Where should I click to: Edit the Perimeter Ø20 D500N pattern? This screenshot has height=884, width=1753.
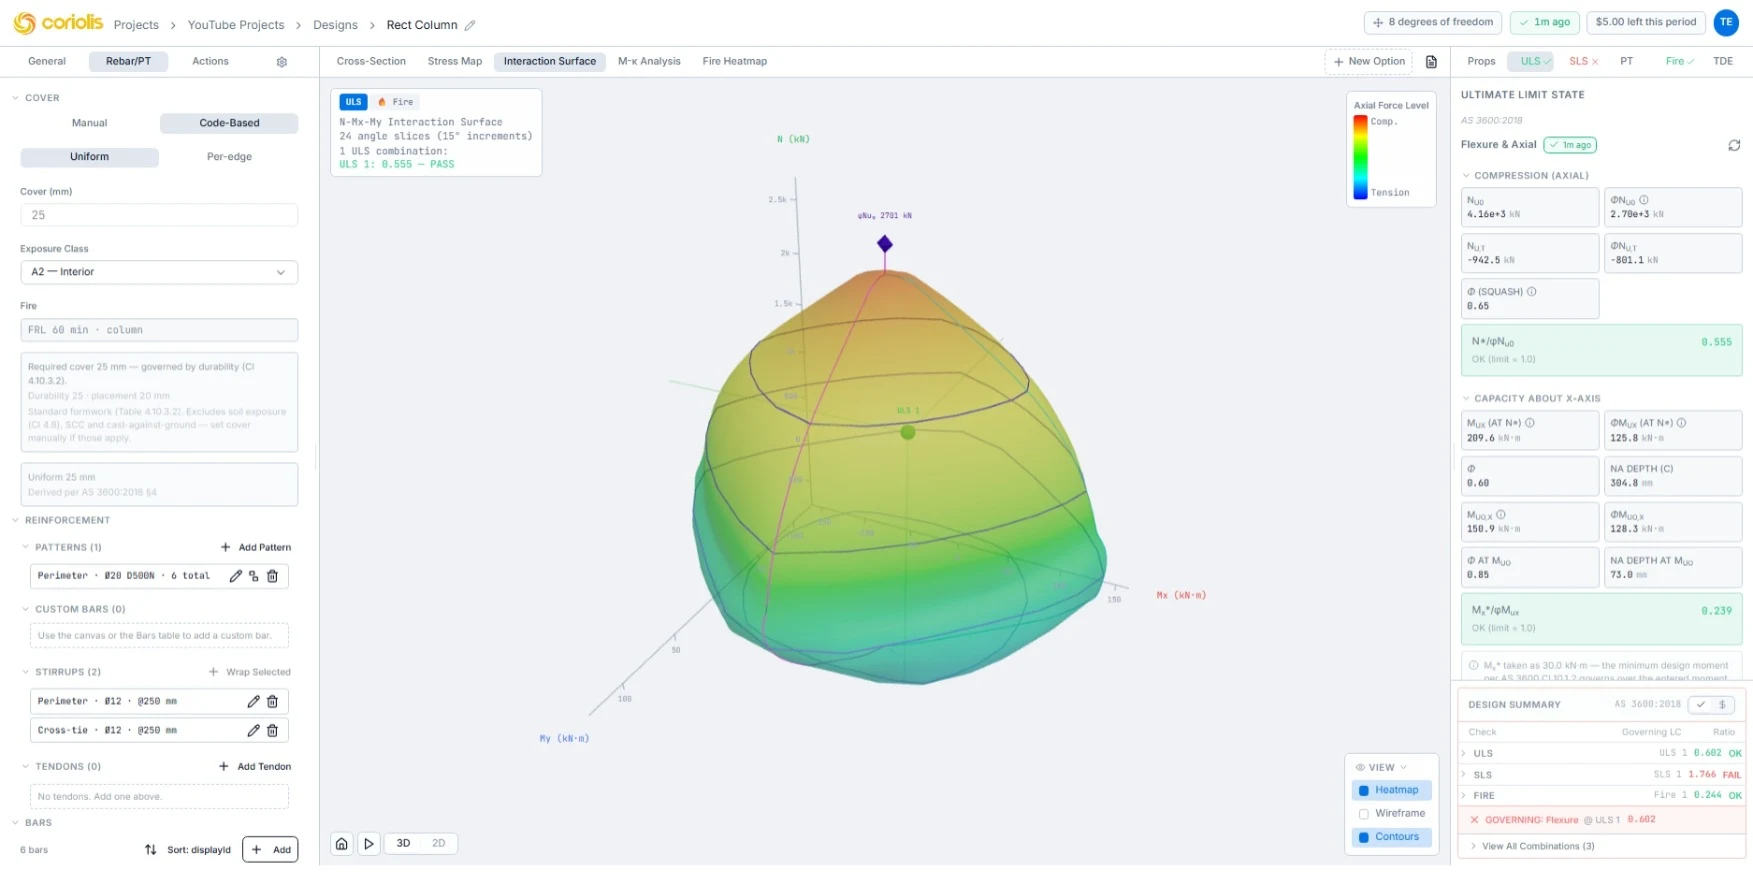[236, 576]
